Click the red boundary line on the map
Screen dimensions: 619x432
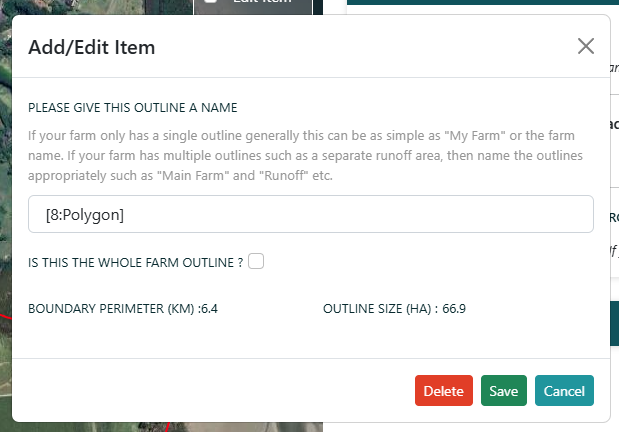[x=5, y=316]
